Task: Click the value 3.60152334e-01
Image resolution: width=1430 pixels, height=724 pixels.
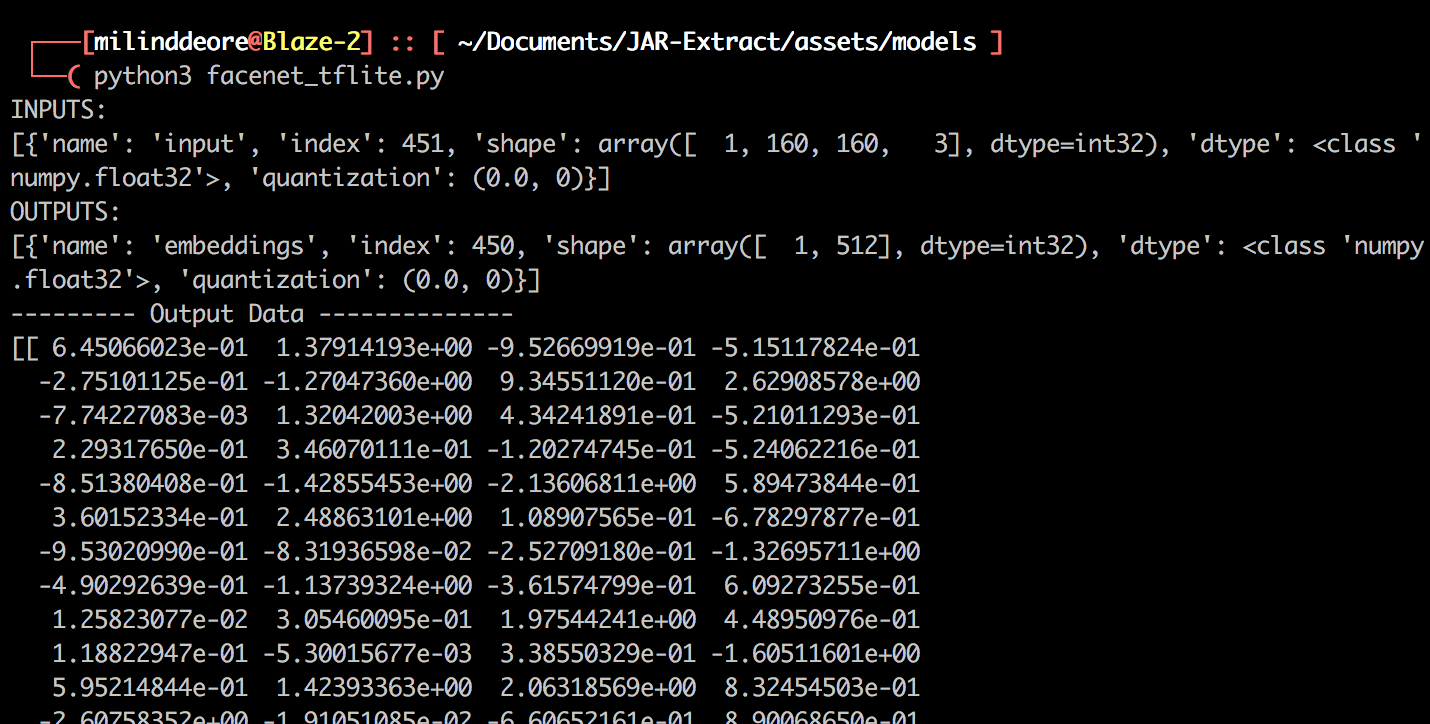Action: point(150,518)
